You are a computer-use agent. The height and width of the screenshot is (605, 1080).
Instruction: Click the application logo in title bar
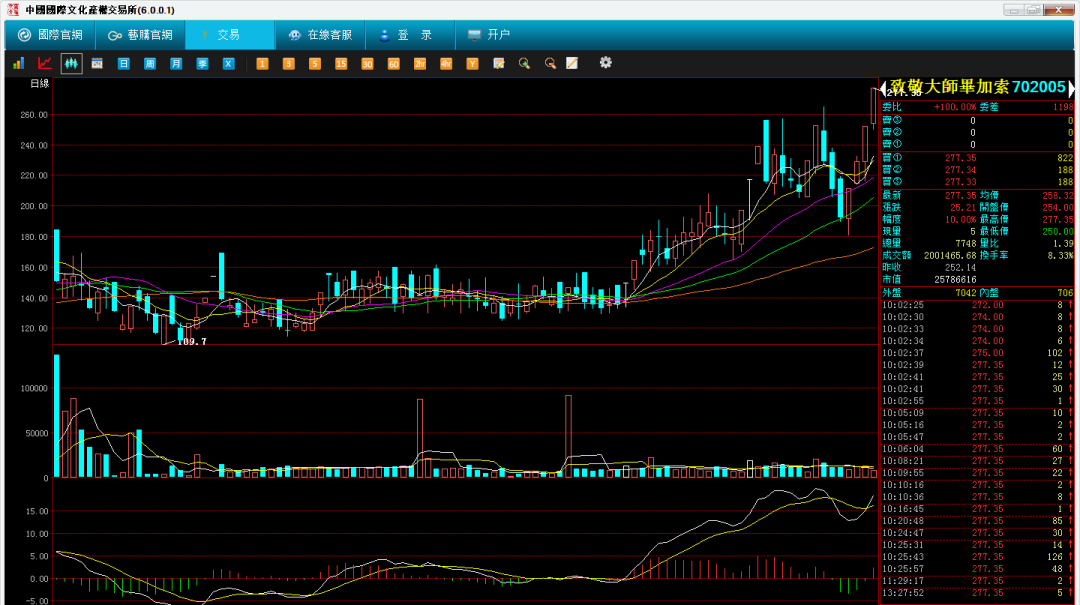(x=12, y=10)
